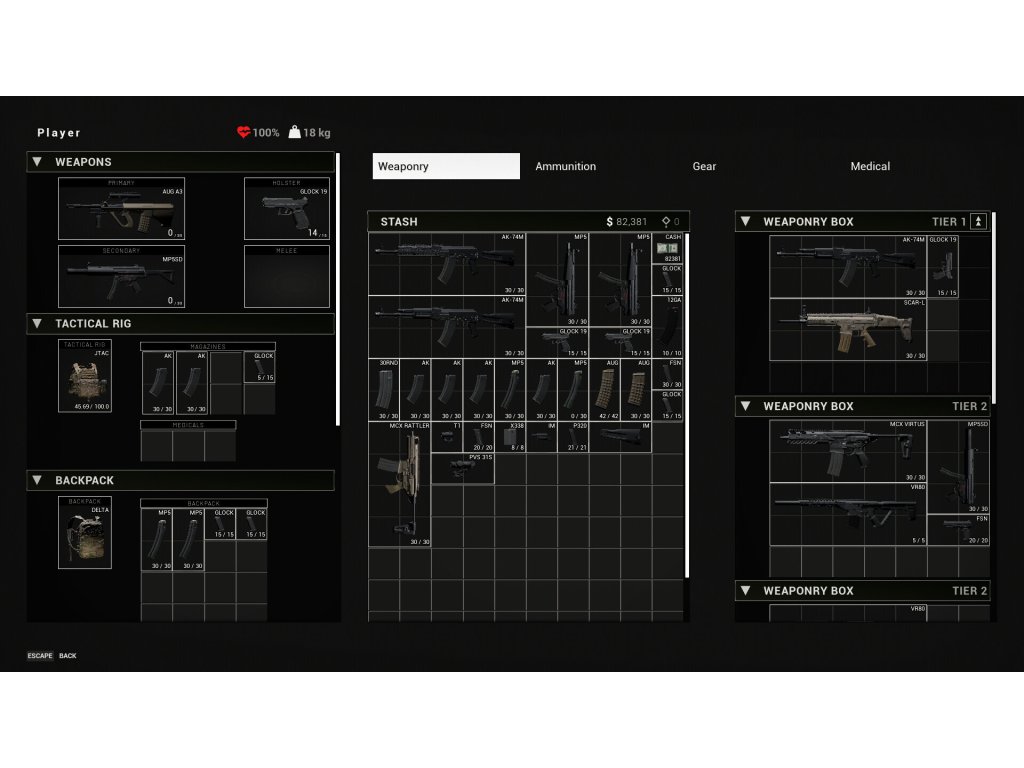The height and width of the screenshot is (768, 1024).
Task: Collapse the BACKPACK section
Action: [37, 480]
